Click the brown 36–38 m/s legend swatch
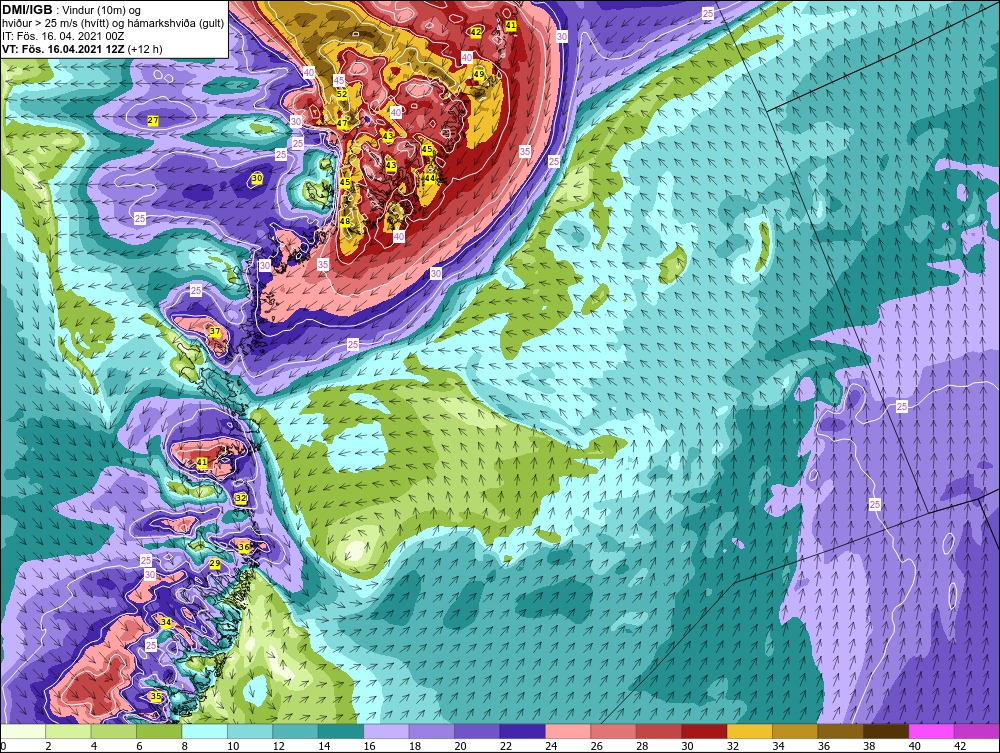The height and width of the screenshot is (753, 1000). pos(841,731)
